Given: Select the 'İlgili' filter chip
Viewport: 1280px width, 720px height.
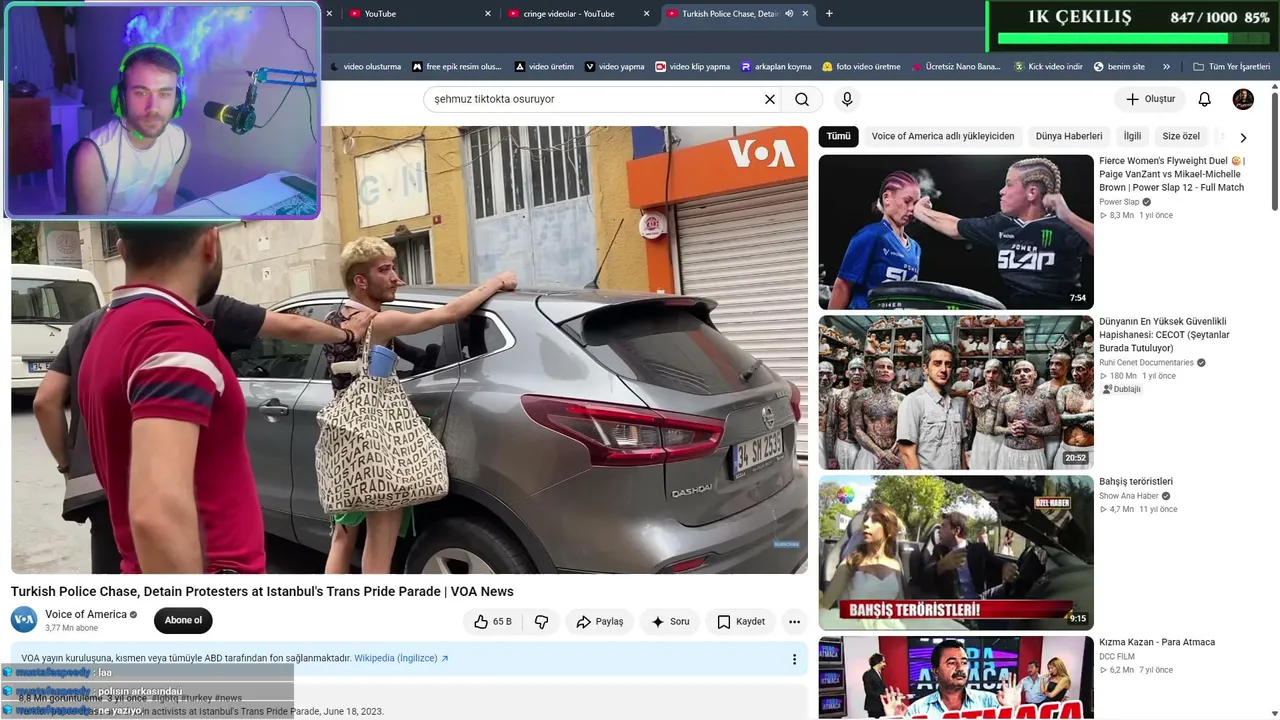Looking at the screenshot, I should [x=1132, y=136].
